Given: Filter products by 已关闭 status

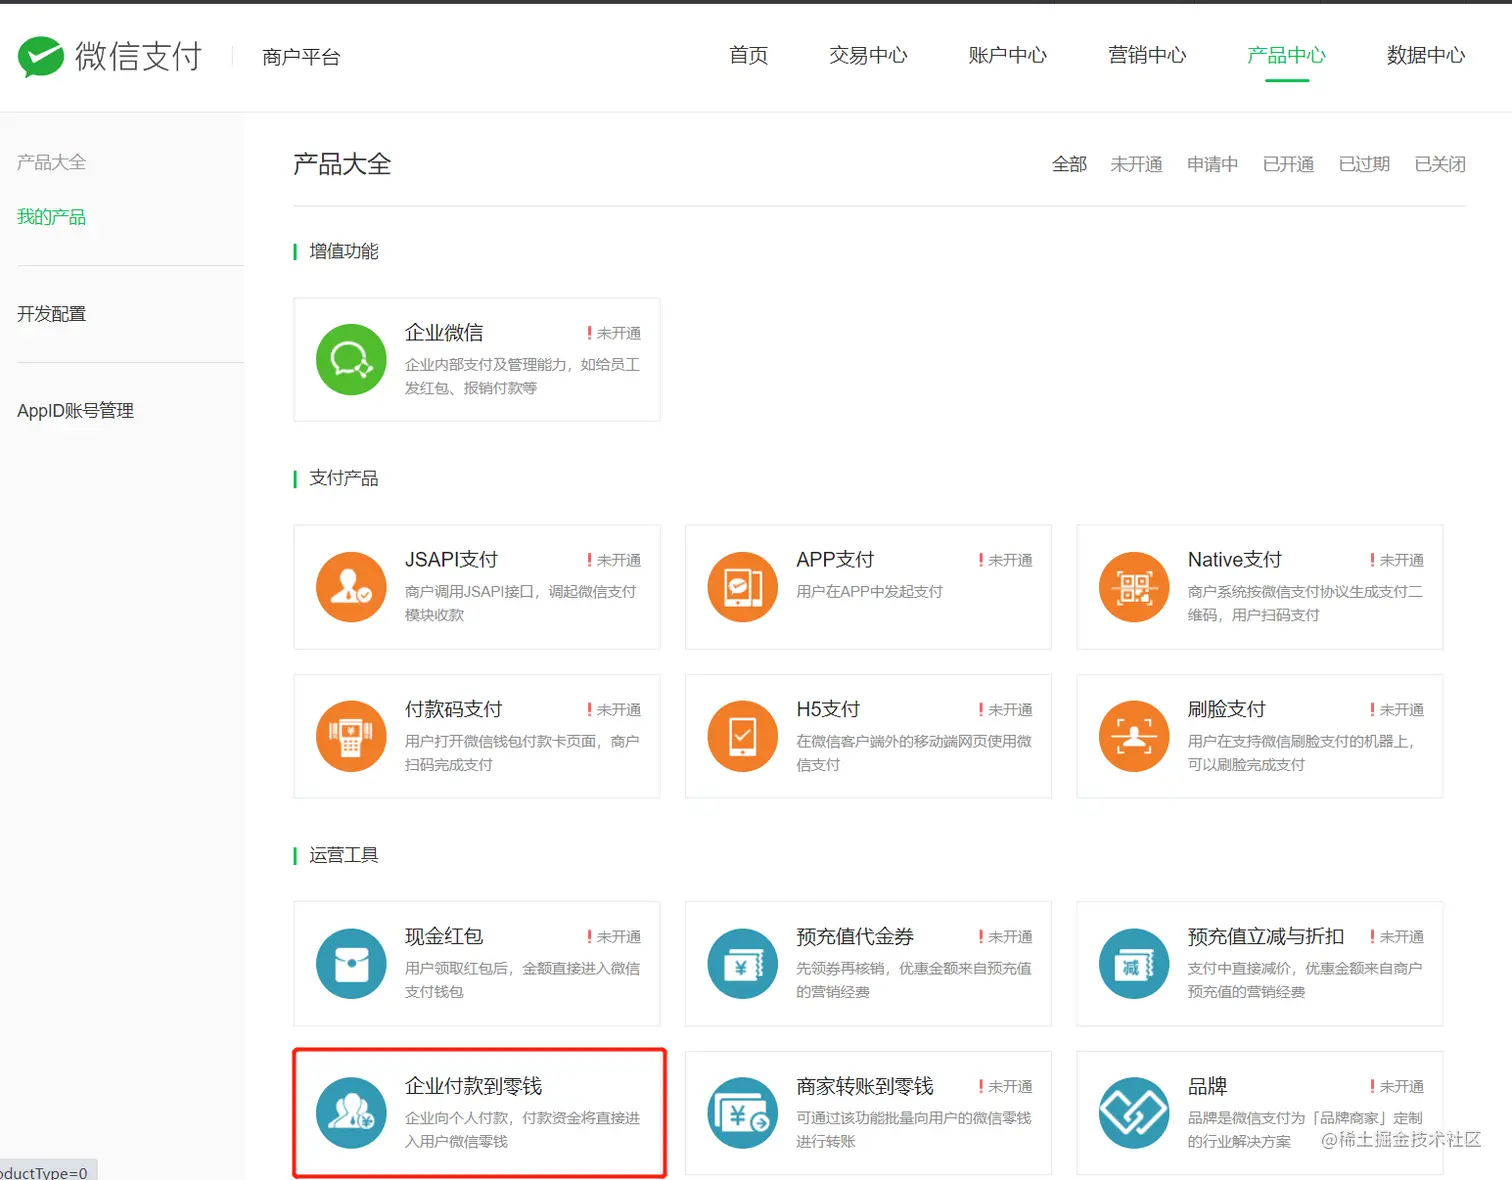Looking at the screenshot, I should [1441, 164].
